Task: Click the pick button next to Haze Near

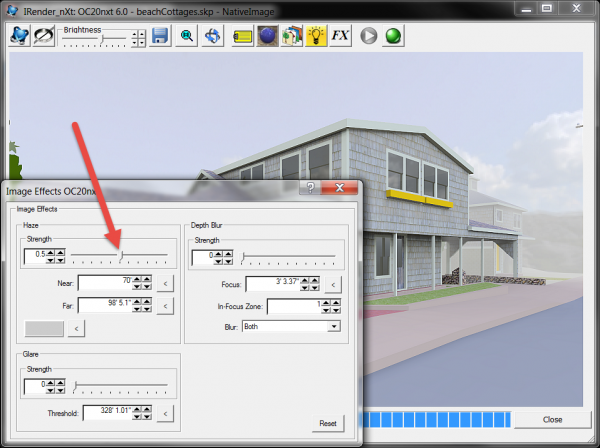Action: [168, 283]
